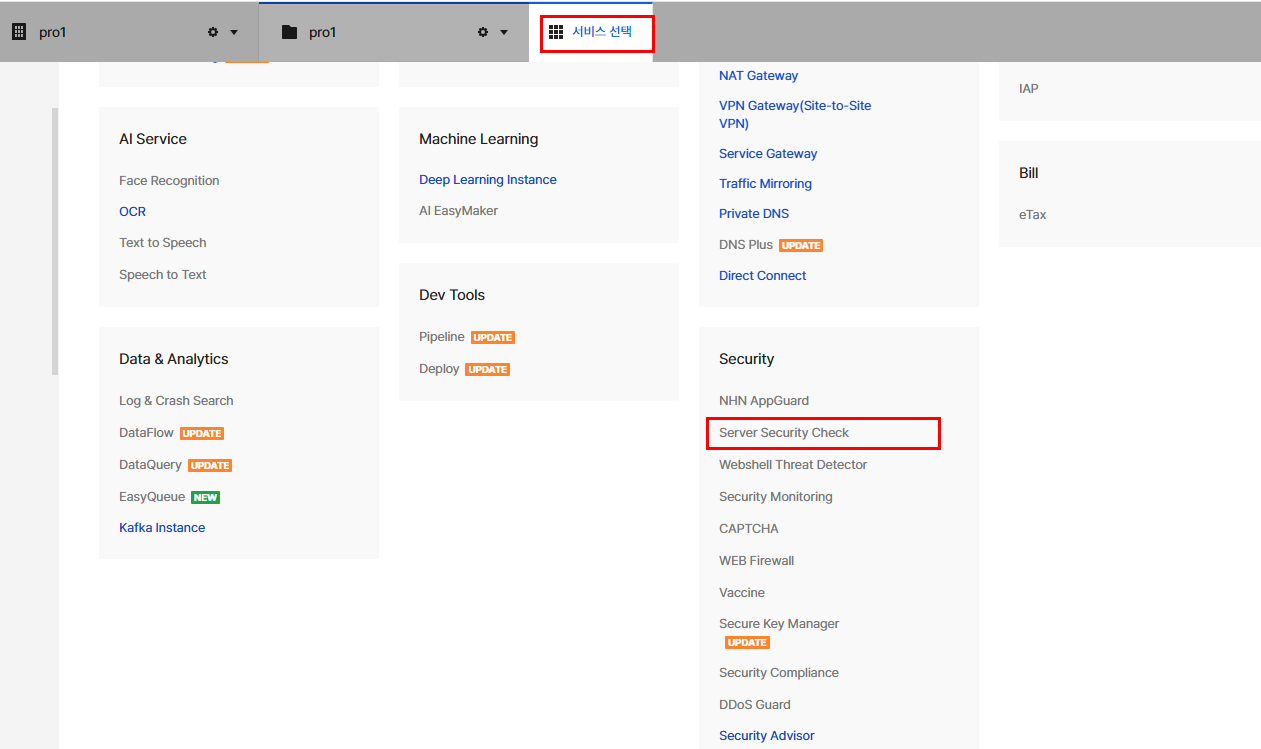
Task: Open WEB Firewall
Action: coord(756,561)
